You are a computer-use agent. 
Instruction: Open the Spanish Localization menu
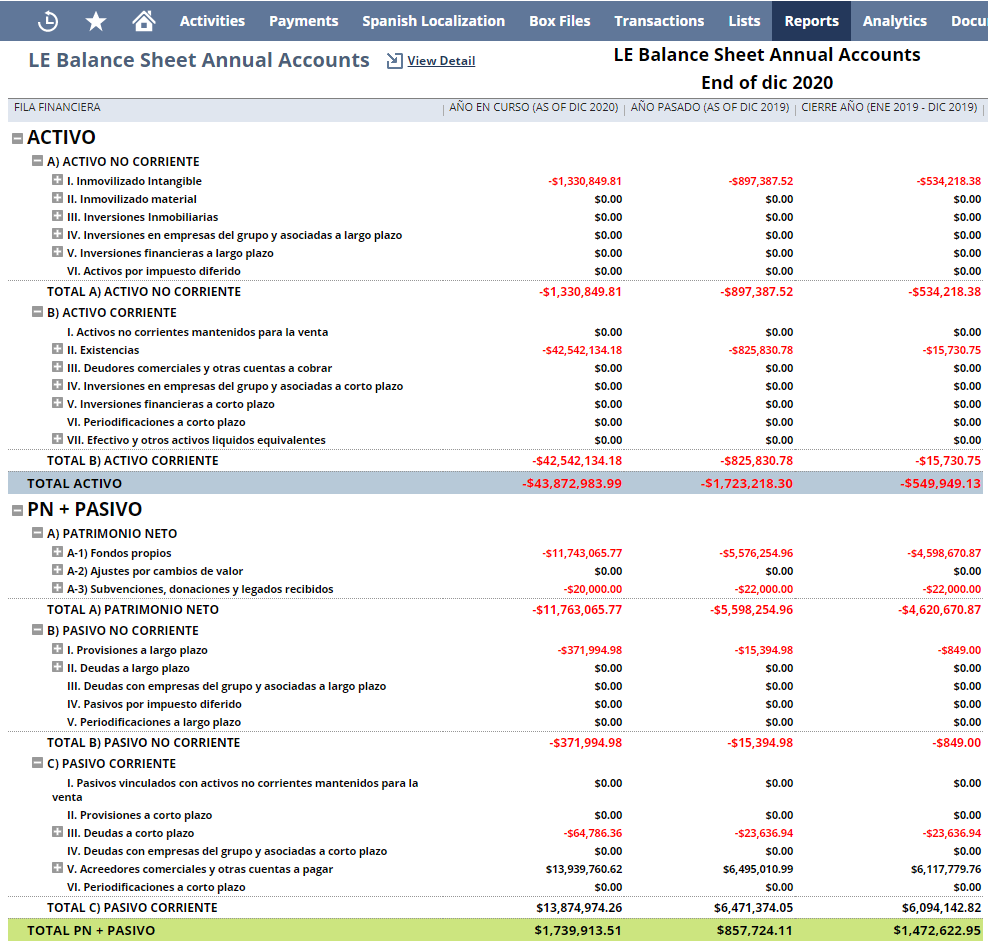pyautogui.click(x=434, y=21)
